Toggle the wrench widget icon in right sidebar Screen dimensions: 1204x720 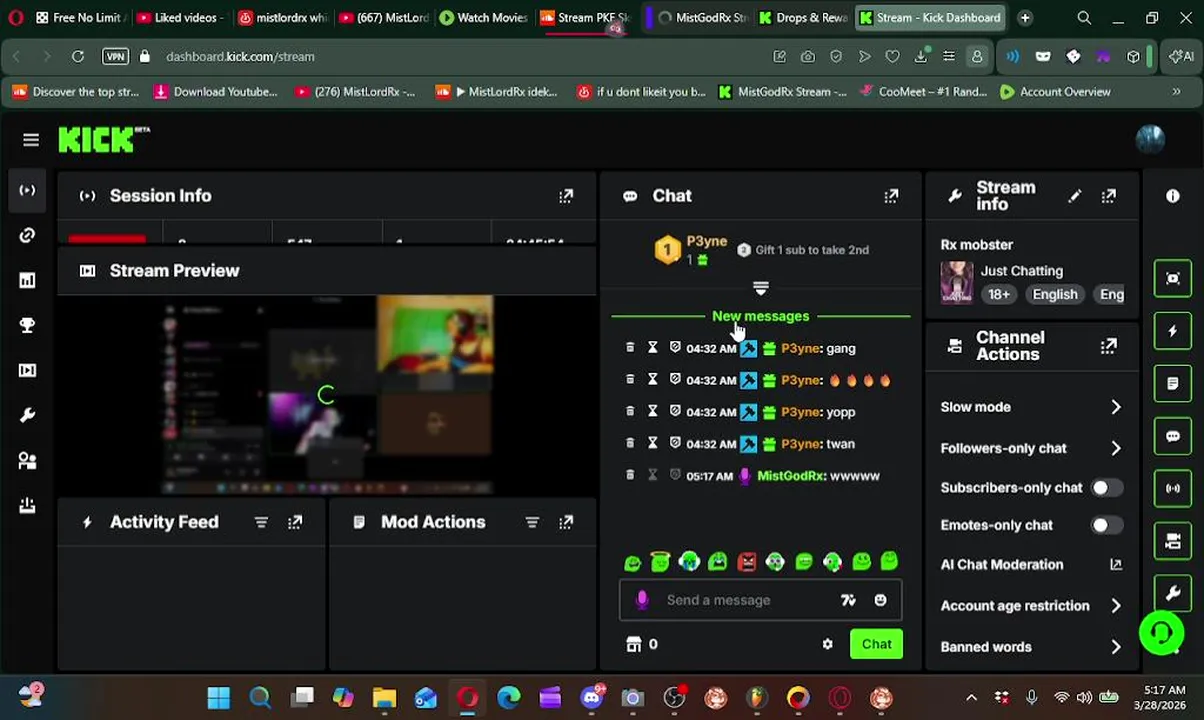pos(1173,593)
